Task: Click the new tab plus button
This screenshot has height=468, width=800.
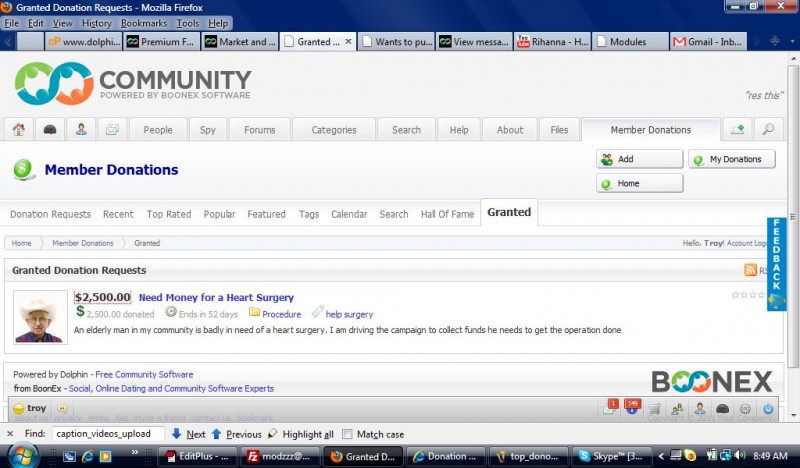Action: (774, 41)
